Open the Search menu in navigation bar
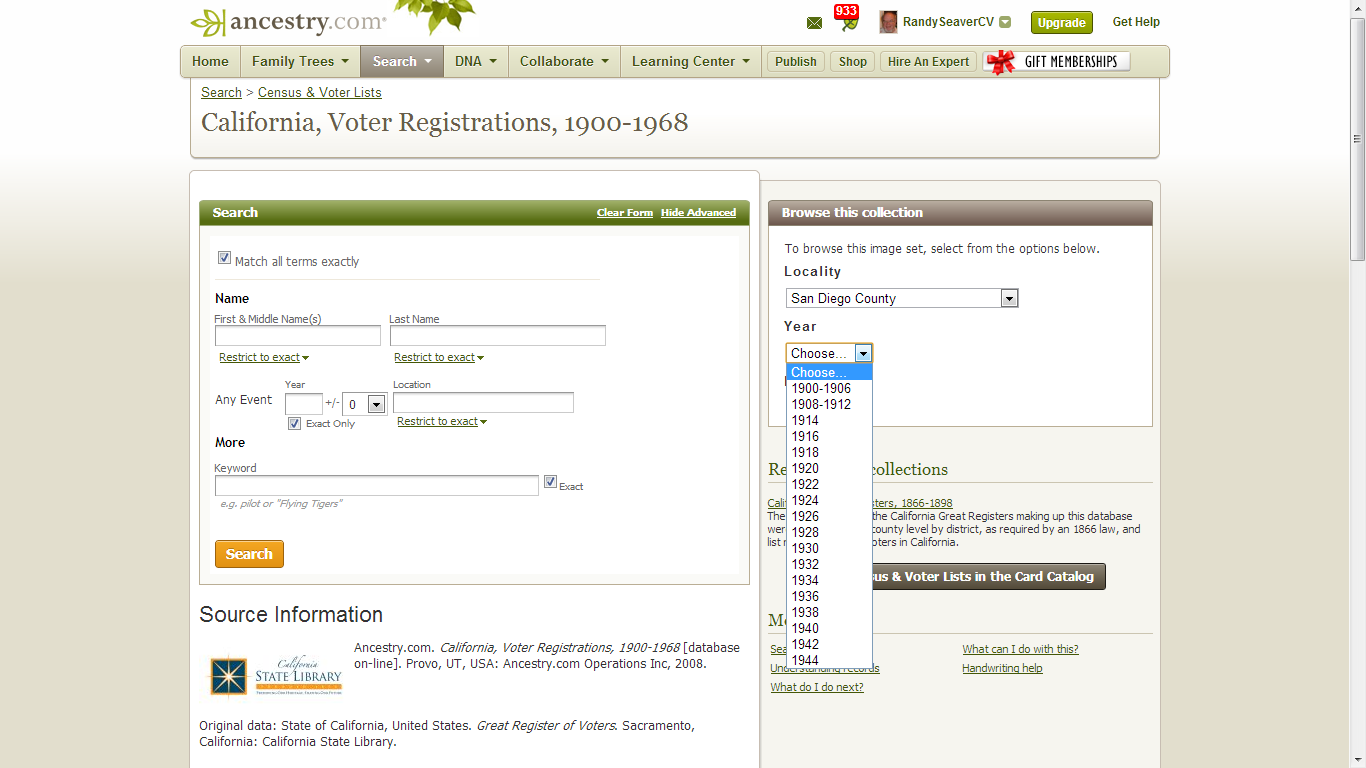This screenshot has width=1366, height=768. click(402, 61)
